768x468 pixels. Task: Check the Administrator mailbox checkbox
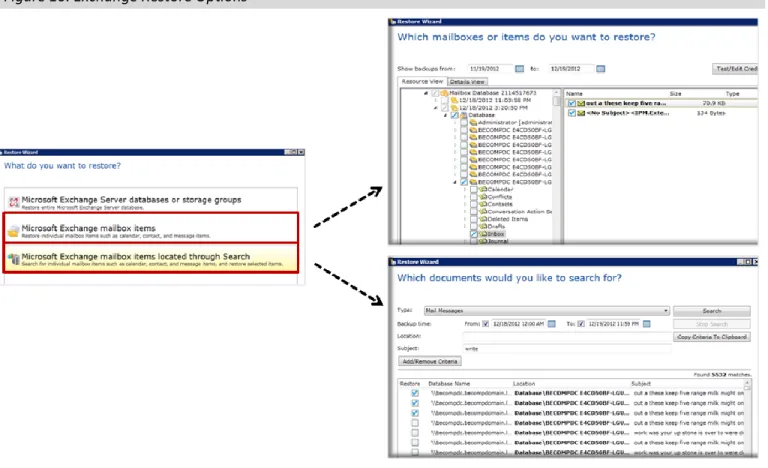463,123
